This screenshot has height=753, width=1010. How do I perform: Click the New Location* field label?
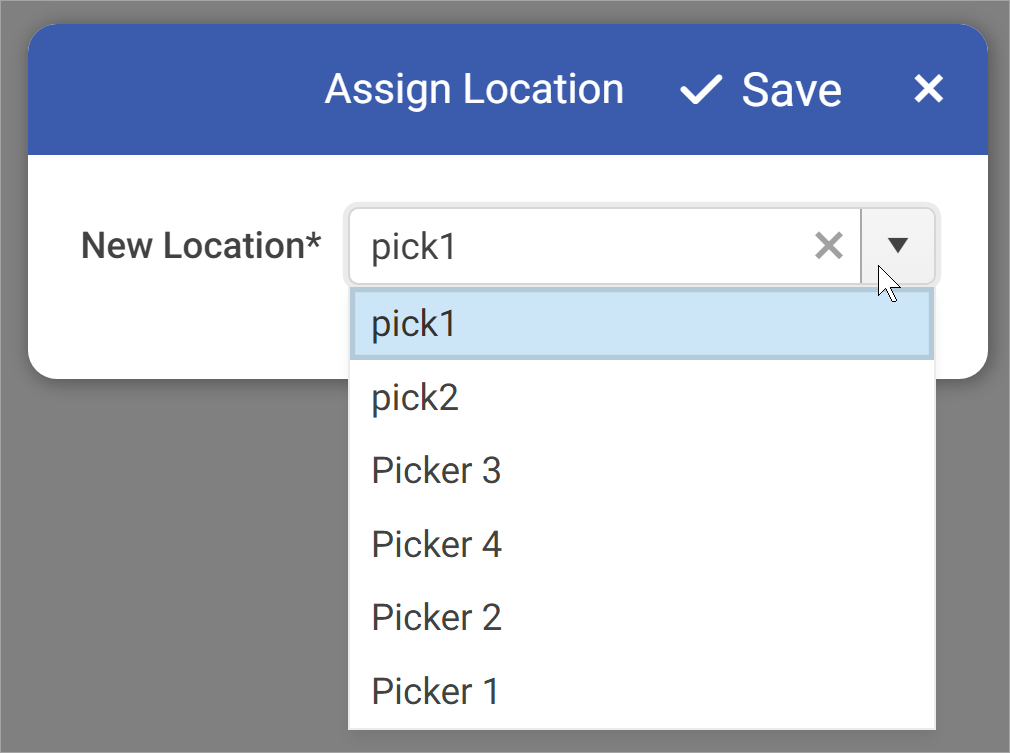[x=201, y=245]
